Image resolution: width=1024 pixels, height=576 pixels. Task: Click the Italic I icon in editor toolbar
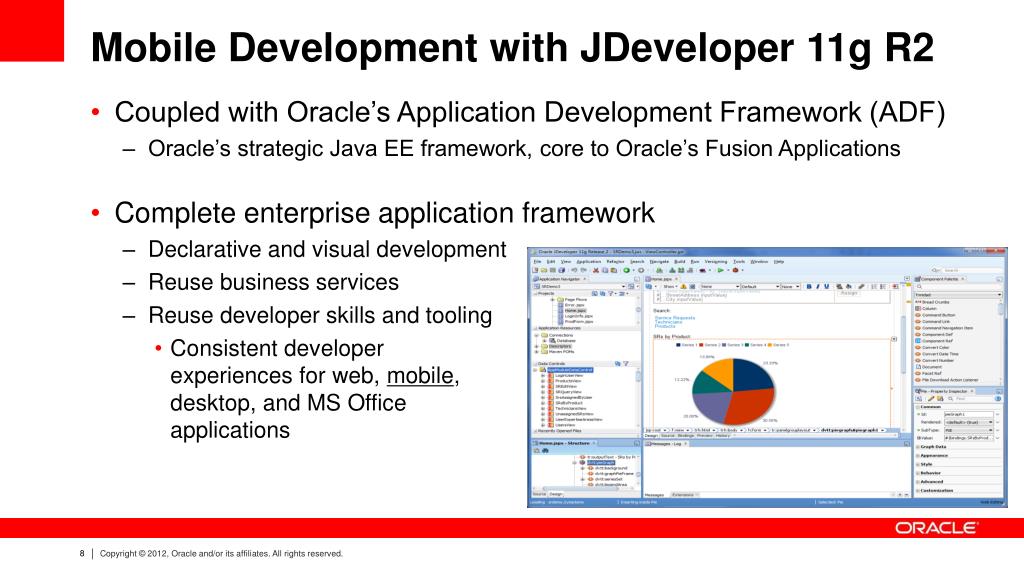pyautogui.click(x=818, y=287)
